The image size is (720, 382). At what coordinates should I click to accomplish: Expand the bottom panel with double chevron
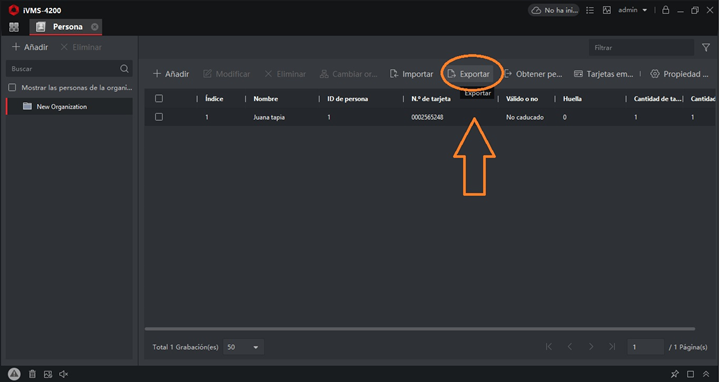706,374
